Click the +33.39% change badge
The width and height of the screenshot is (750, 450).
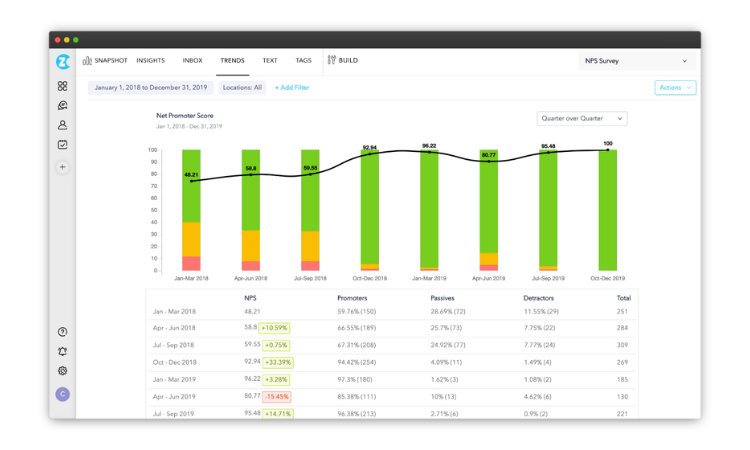278,362
